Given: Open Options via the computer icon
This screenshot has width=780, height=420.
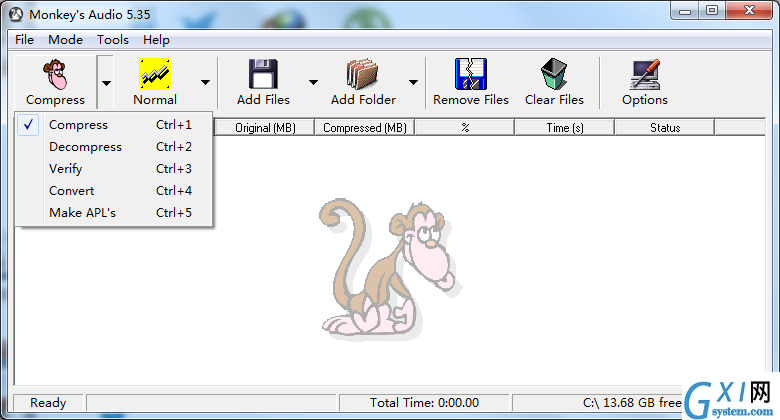Looking at the screenshot, I should pos(645,74).
